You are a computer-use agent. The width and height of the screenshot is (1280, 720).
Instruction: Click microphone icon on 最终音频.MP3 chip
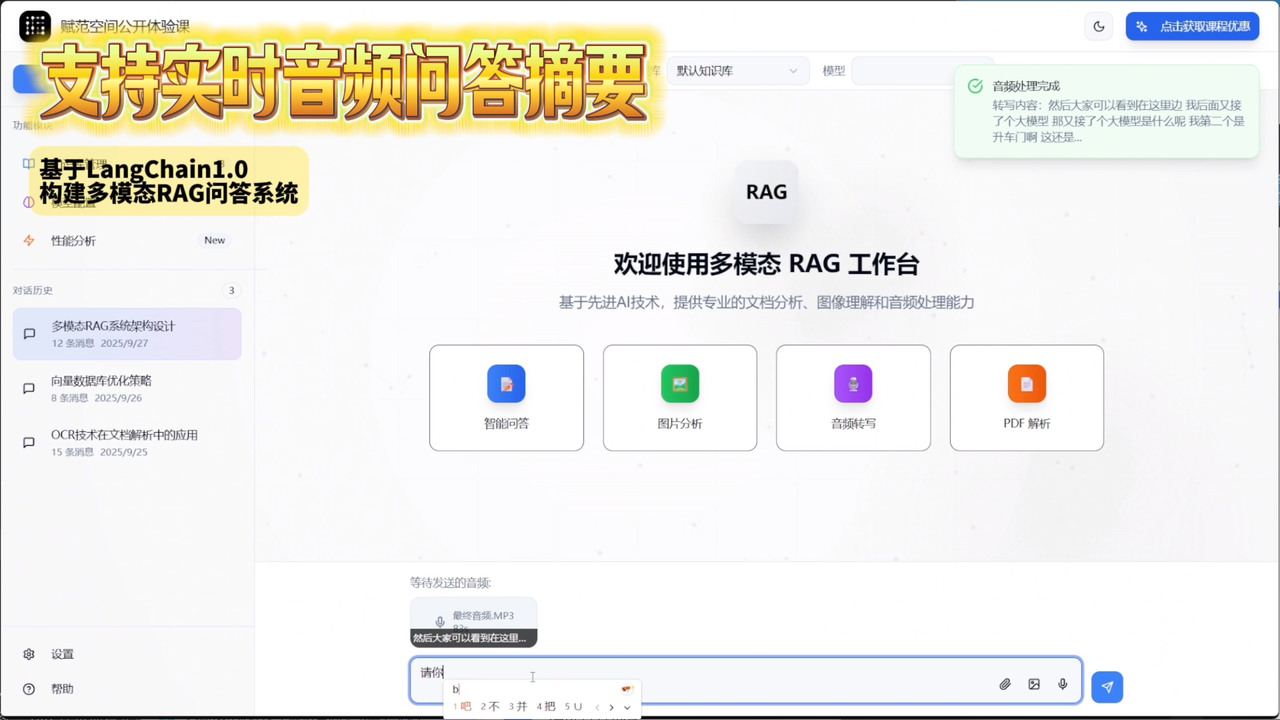click(440, 622)
